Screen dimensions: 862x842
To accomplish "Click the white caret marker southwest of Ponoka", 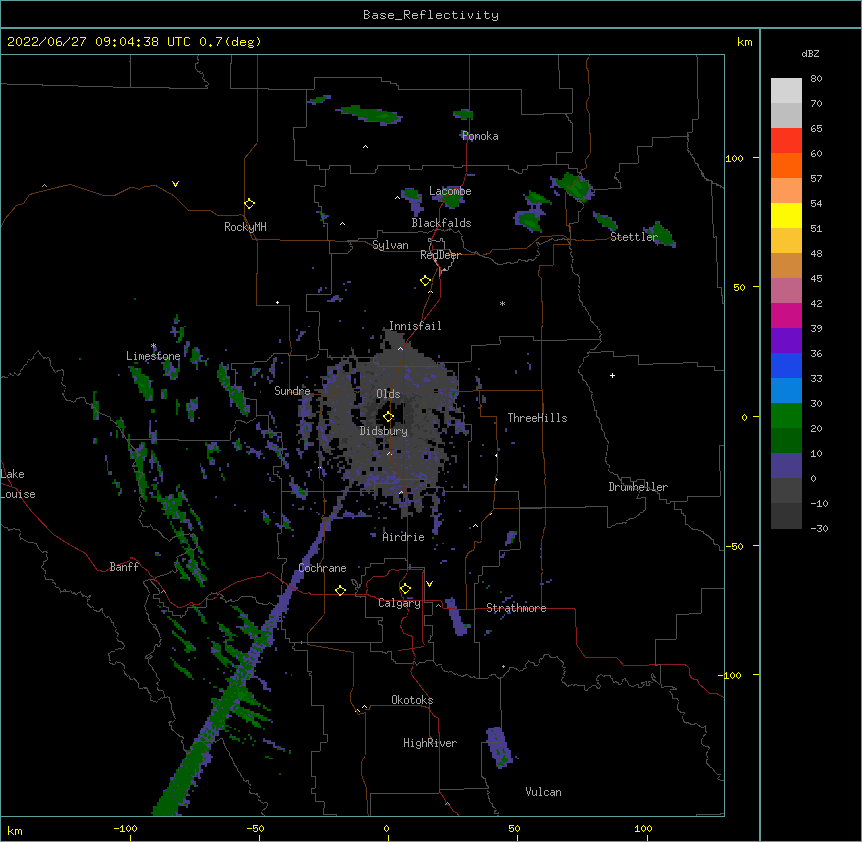I will pos(365,147).
